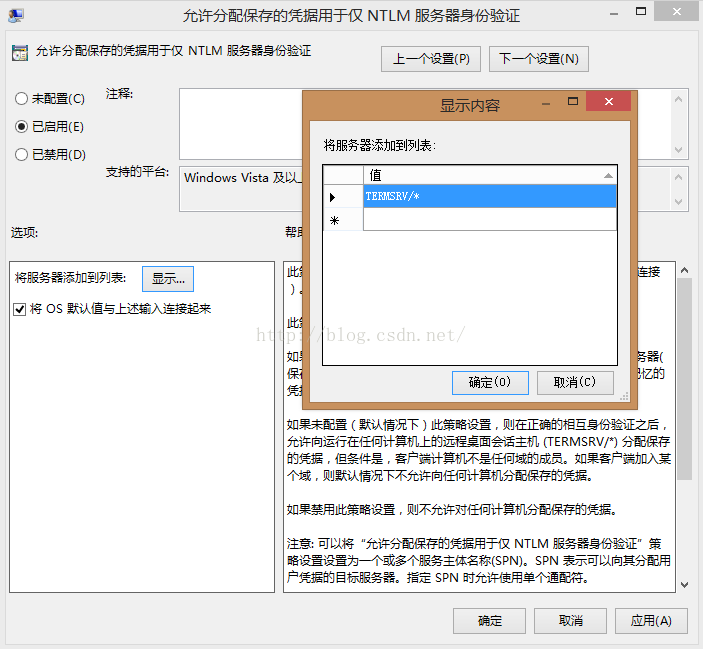Click the policy window title bar icon
This screenshot has height=649, width=703.
coord(16,16)
